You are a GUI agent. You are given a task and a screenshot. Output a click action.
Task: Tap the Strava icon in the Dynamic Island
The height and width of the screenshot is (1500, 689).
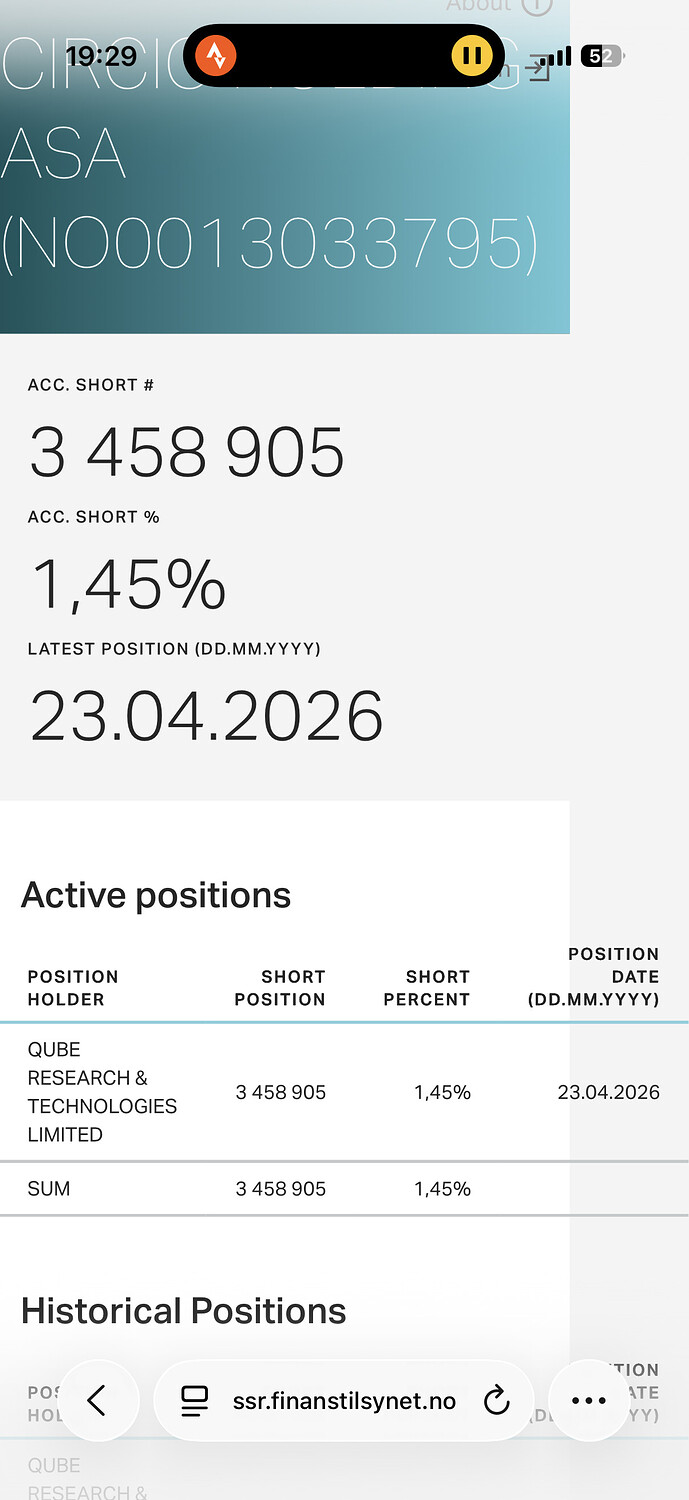coord(216,55)
